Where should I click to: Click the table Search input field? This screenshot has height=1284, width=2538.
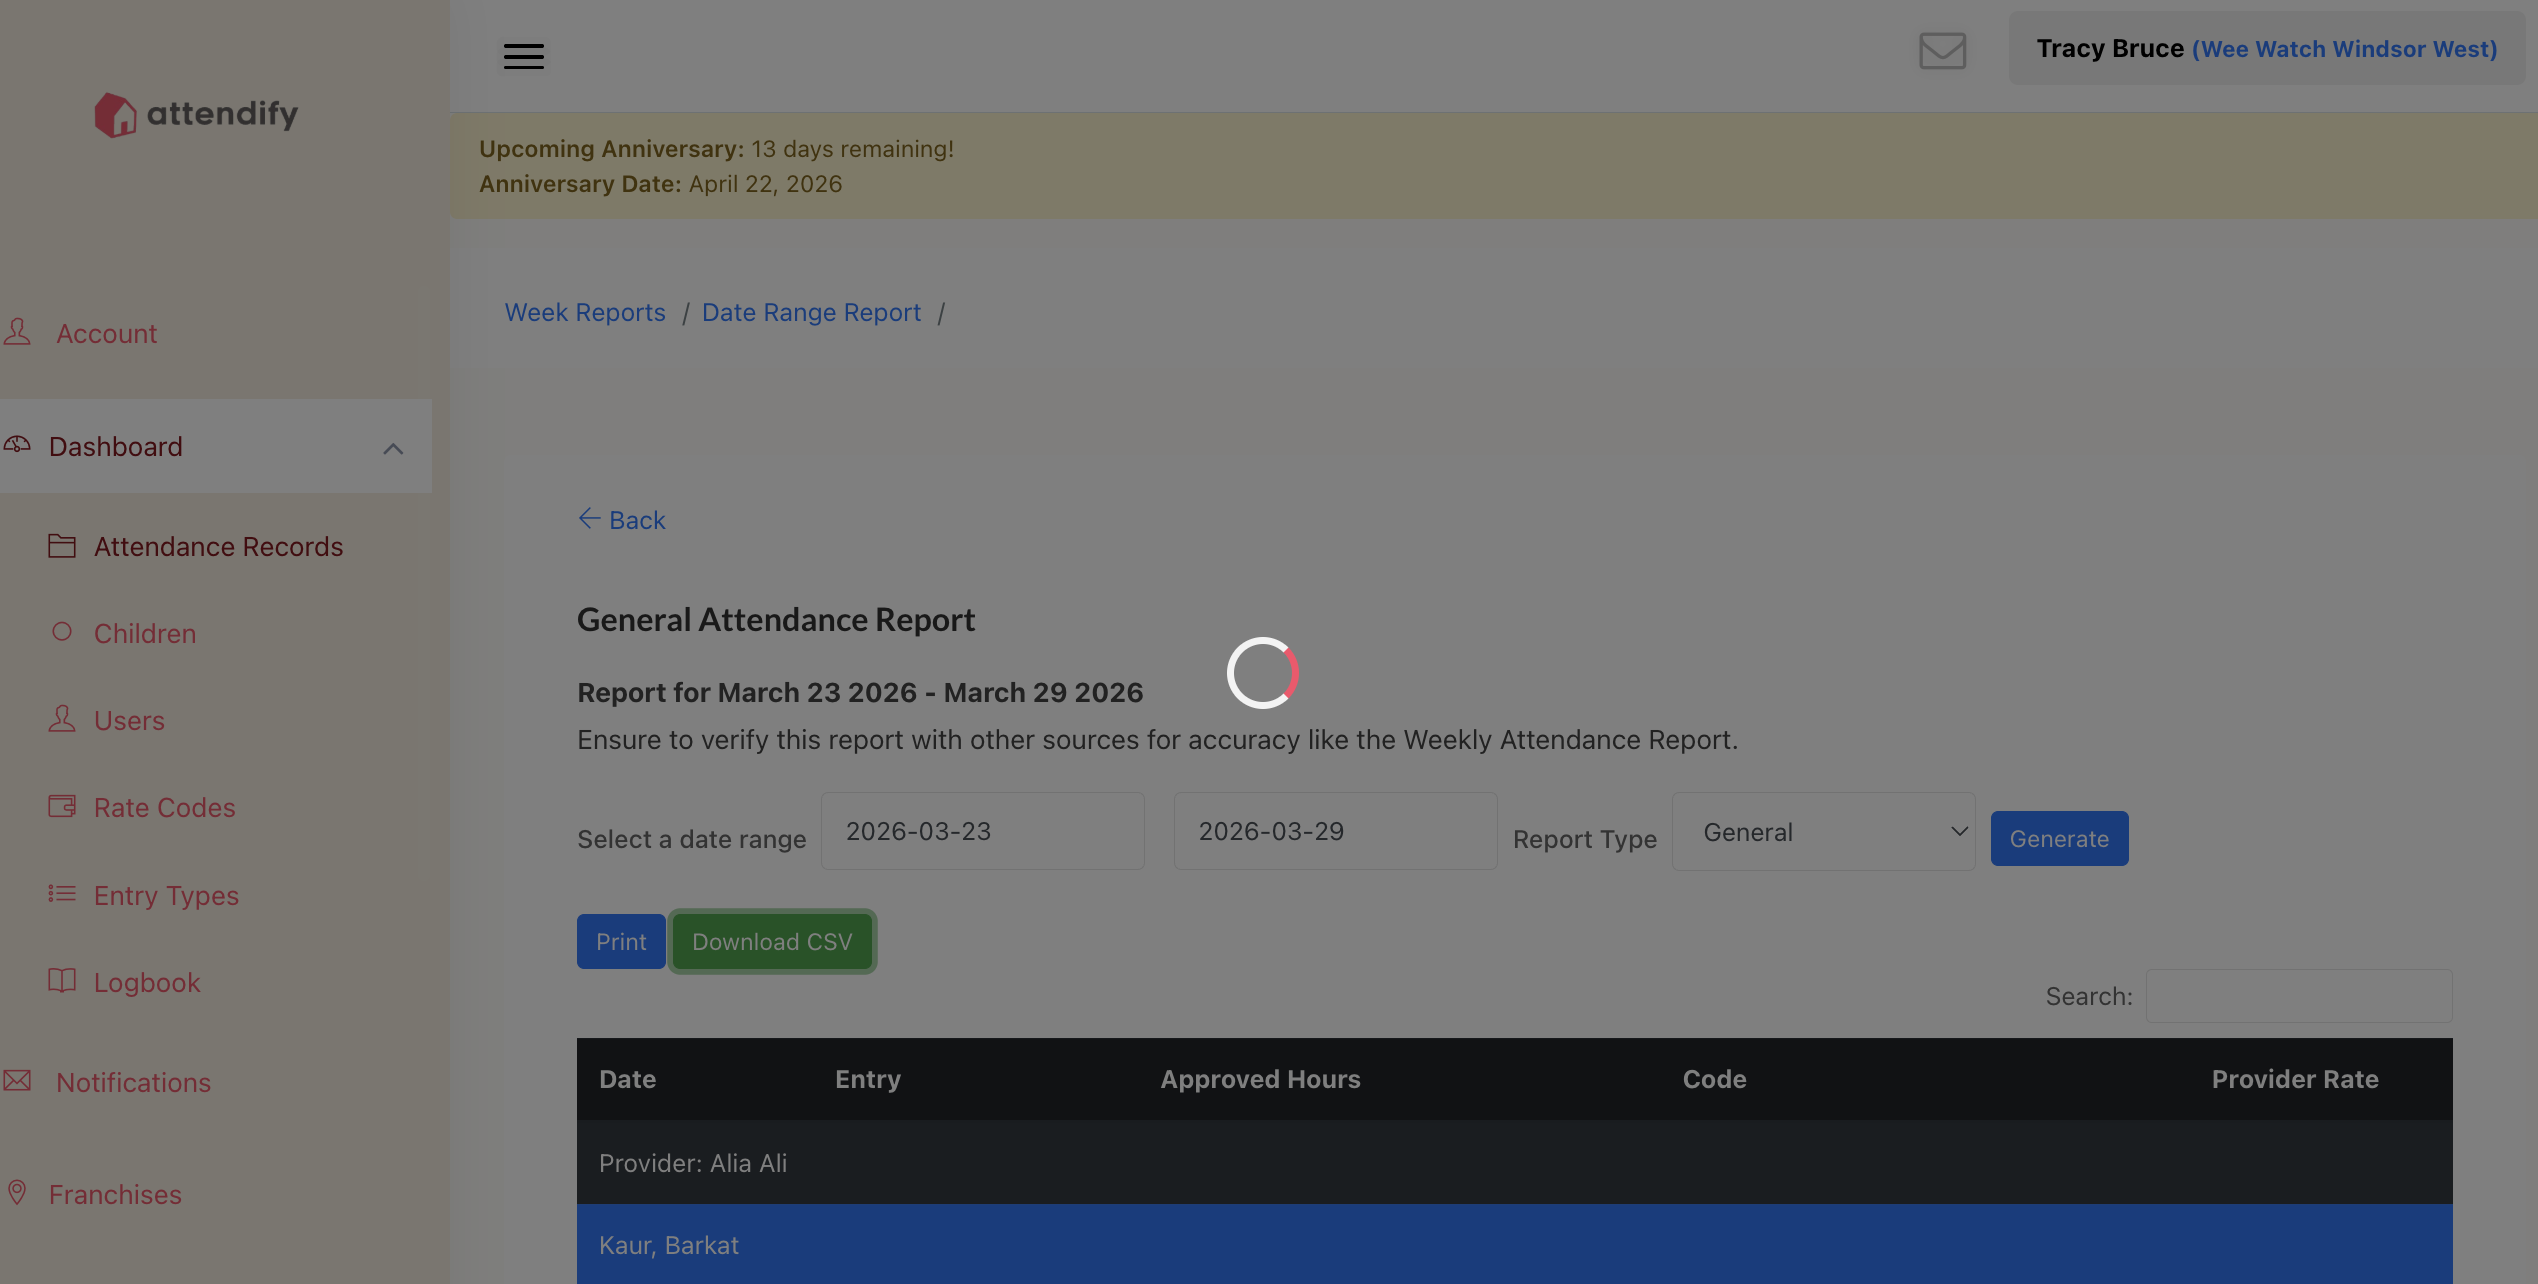tap(2298, 996)
